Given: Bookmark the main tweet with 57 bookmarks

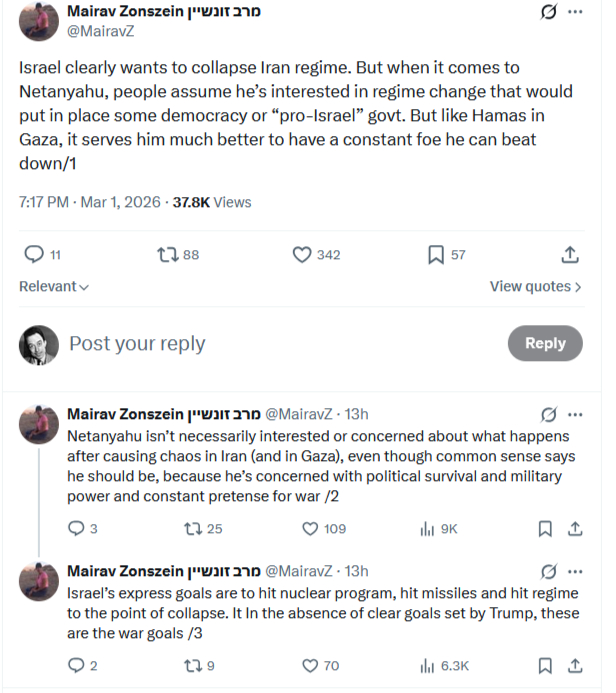Looking at the screenshot, I should tap(436, 255).
